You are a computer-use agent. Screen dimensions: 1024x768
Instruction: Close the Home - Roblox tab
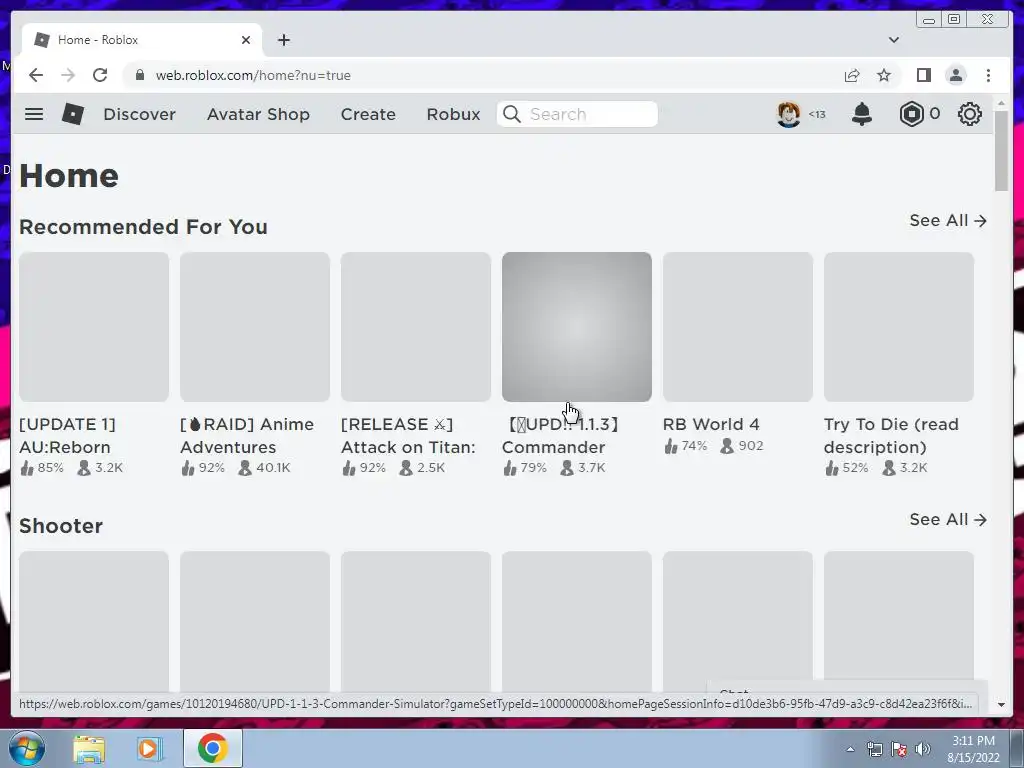tap(246, 40)
